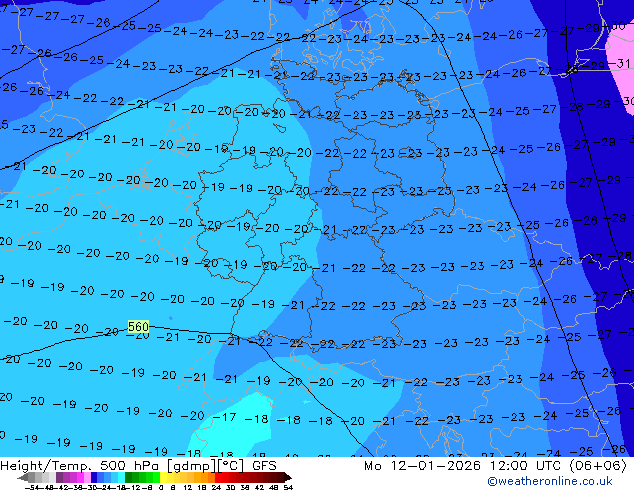Select the bright red 24 segment of the color scale
The width and height of the screenshot is (634, 490).
pyautogui.click(x=218, y=477)
